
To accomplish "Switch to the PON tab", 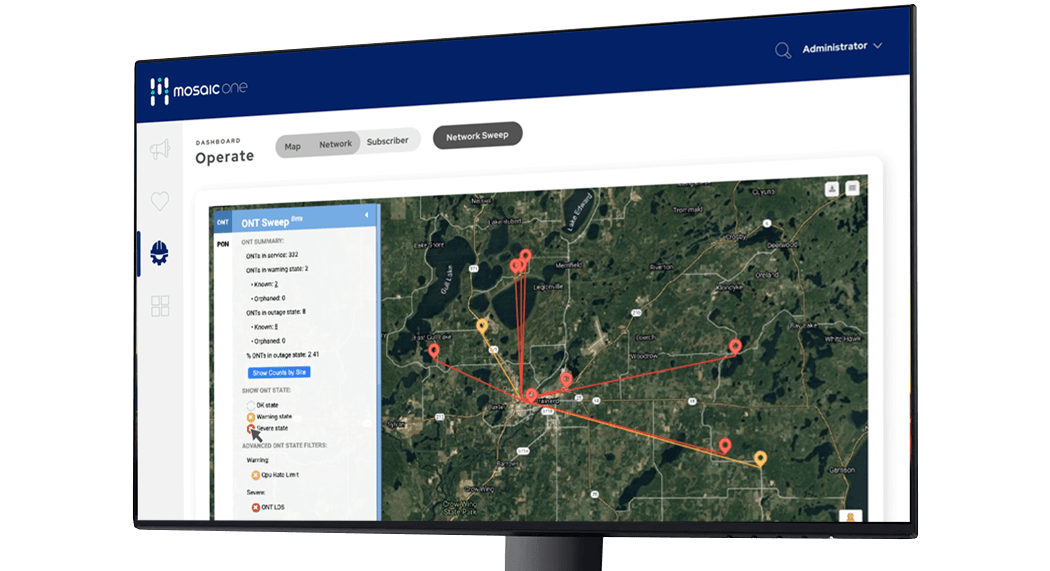I will (223, 244).
